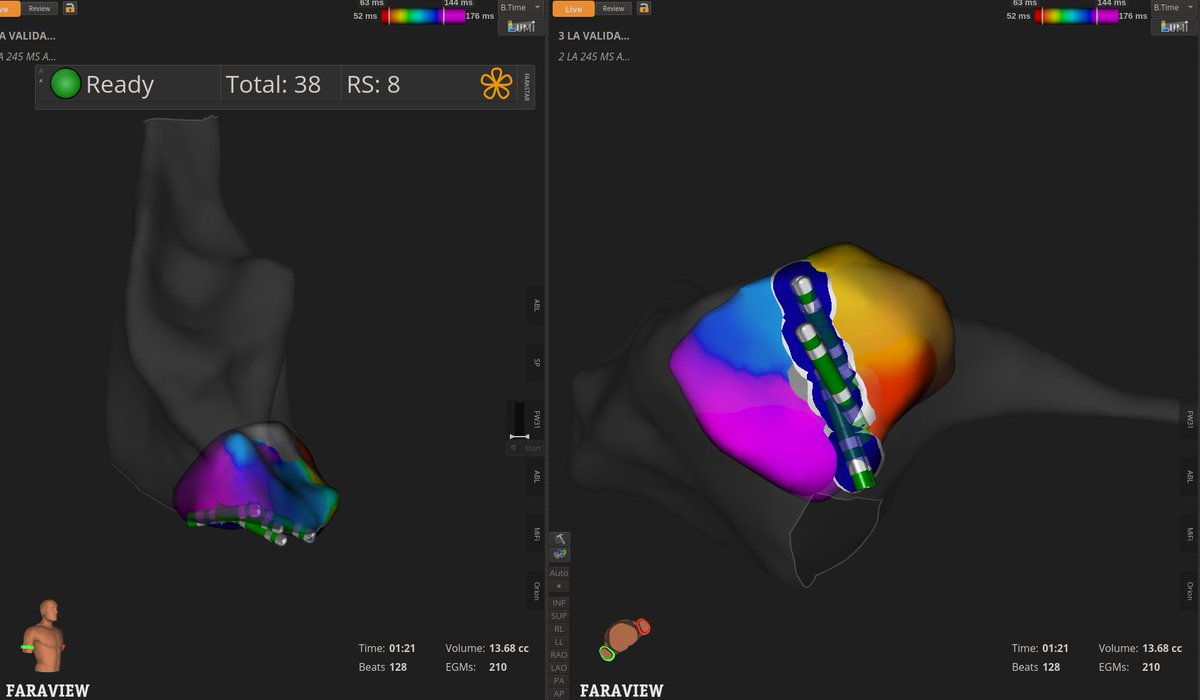Set view to PA orientation
Viewport: 1200px width, 700px height.
click(x=559, y=681)
